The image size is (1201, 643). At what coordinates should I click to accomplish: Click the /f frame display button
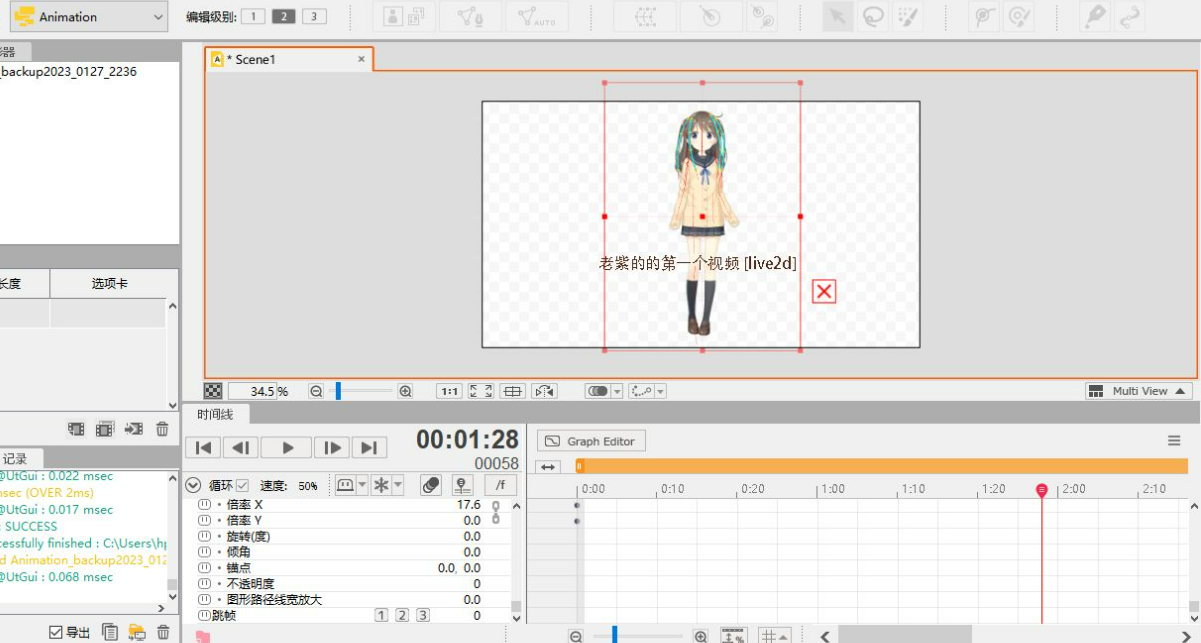pyautogui.click(x=499, y=485)
